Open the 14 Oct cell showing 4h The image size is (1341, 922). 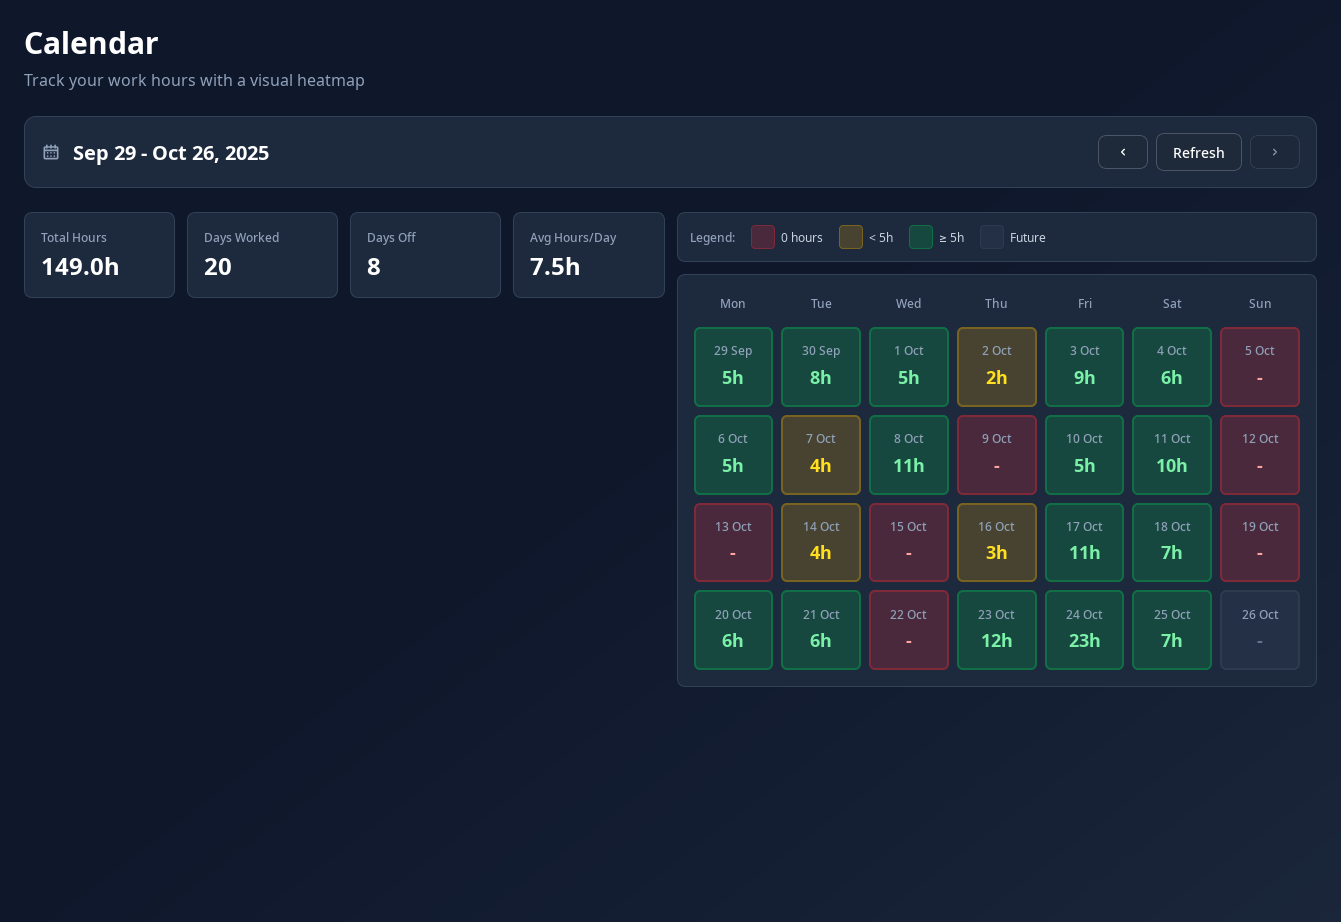pyautogui.click(x=820, y=542)
